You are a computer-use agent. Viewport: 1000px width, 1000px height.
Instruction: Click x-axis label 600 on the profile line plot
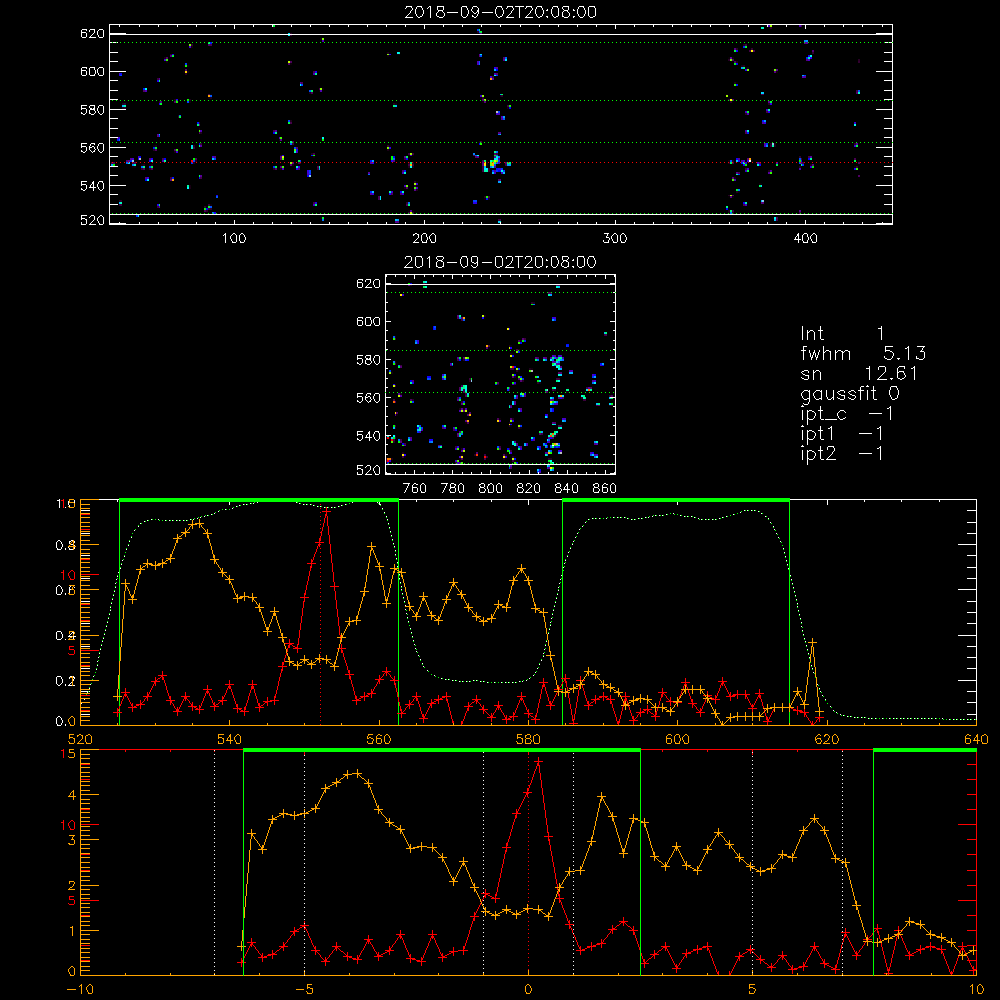(x=677, y=740)
